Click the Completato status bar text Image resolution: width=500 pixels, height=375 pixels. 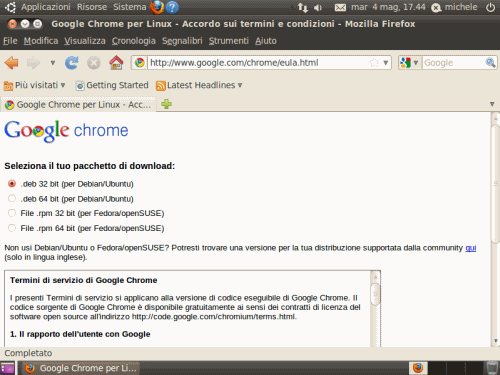coord(28,353)
